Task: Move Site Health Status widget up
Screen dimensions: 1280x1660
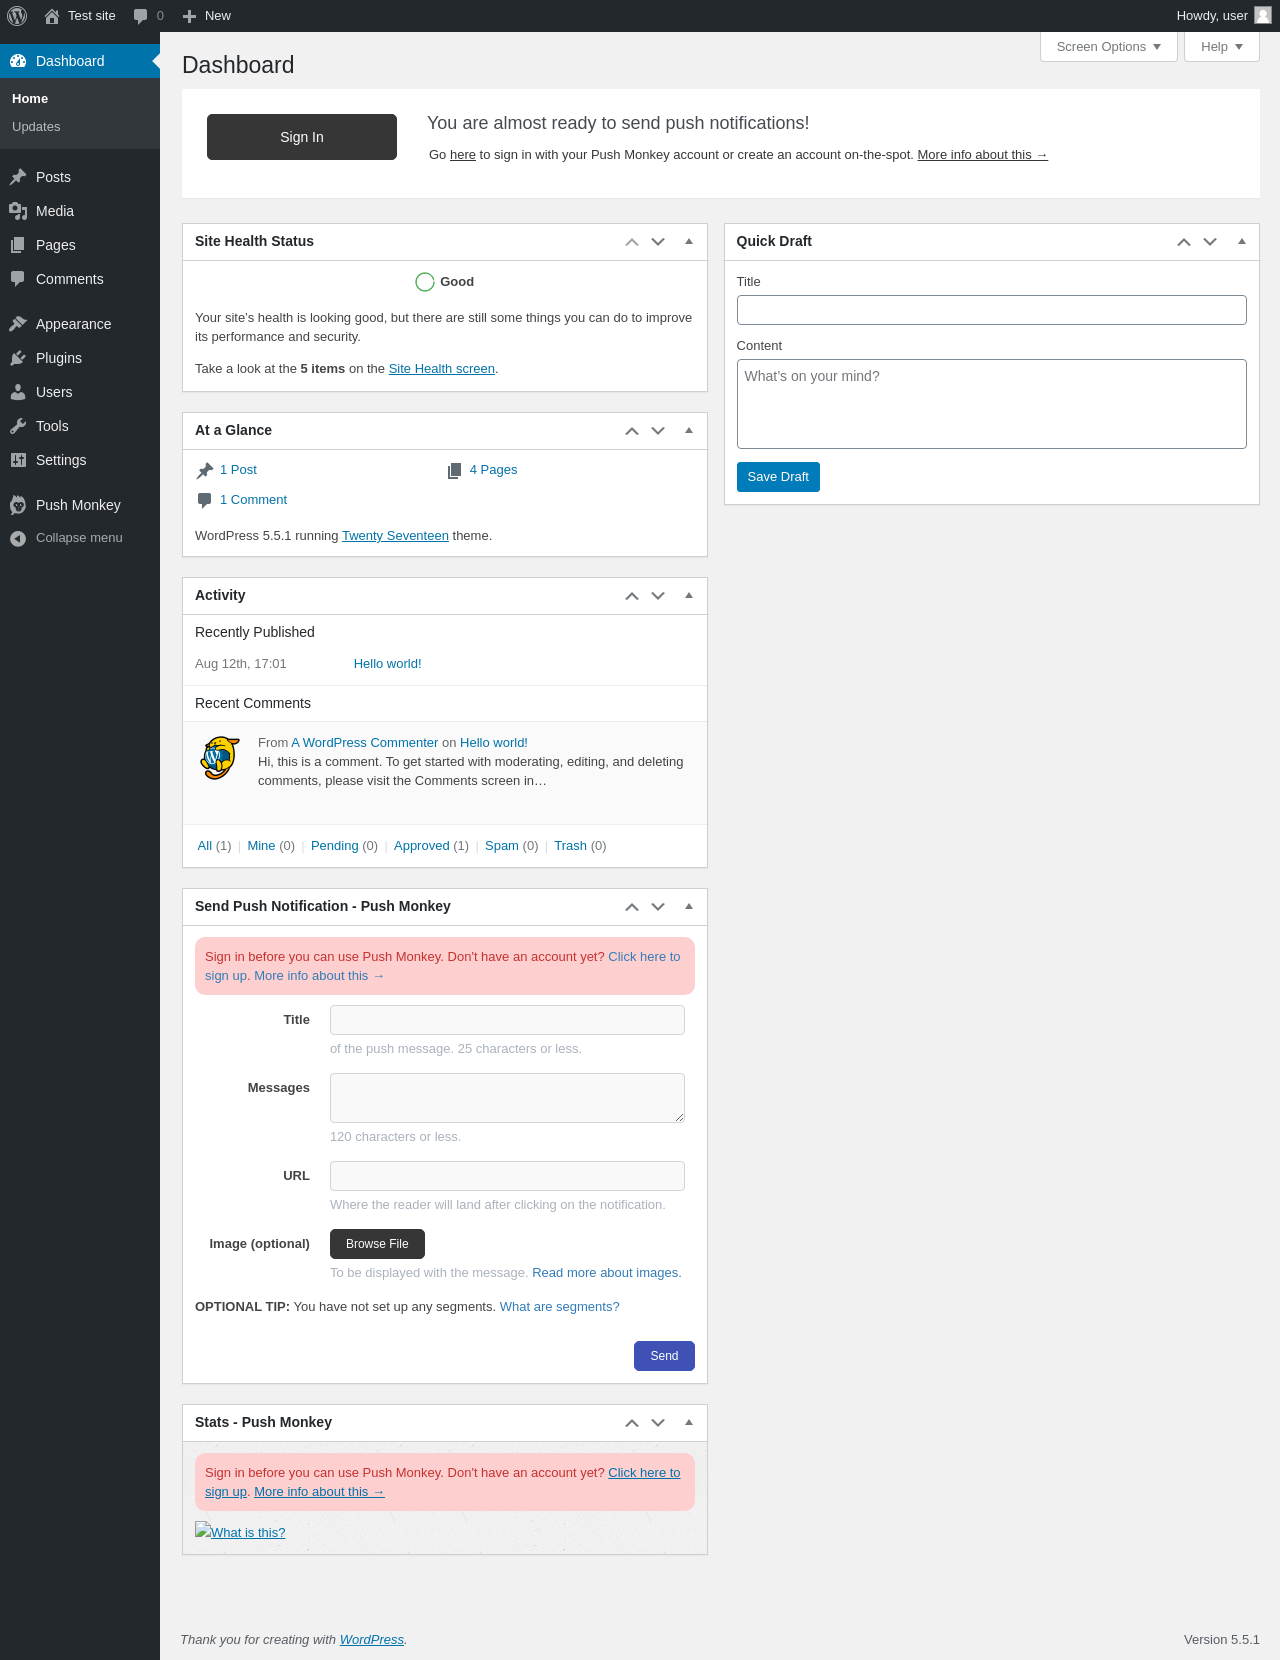Action: (632, 242)
